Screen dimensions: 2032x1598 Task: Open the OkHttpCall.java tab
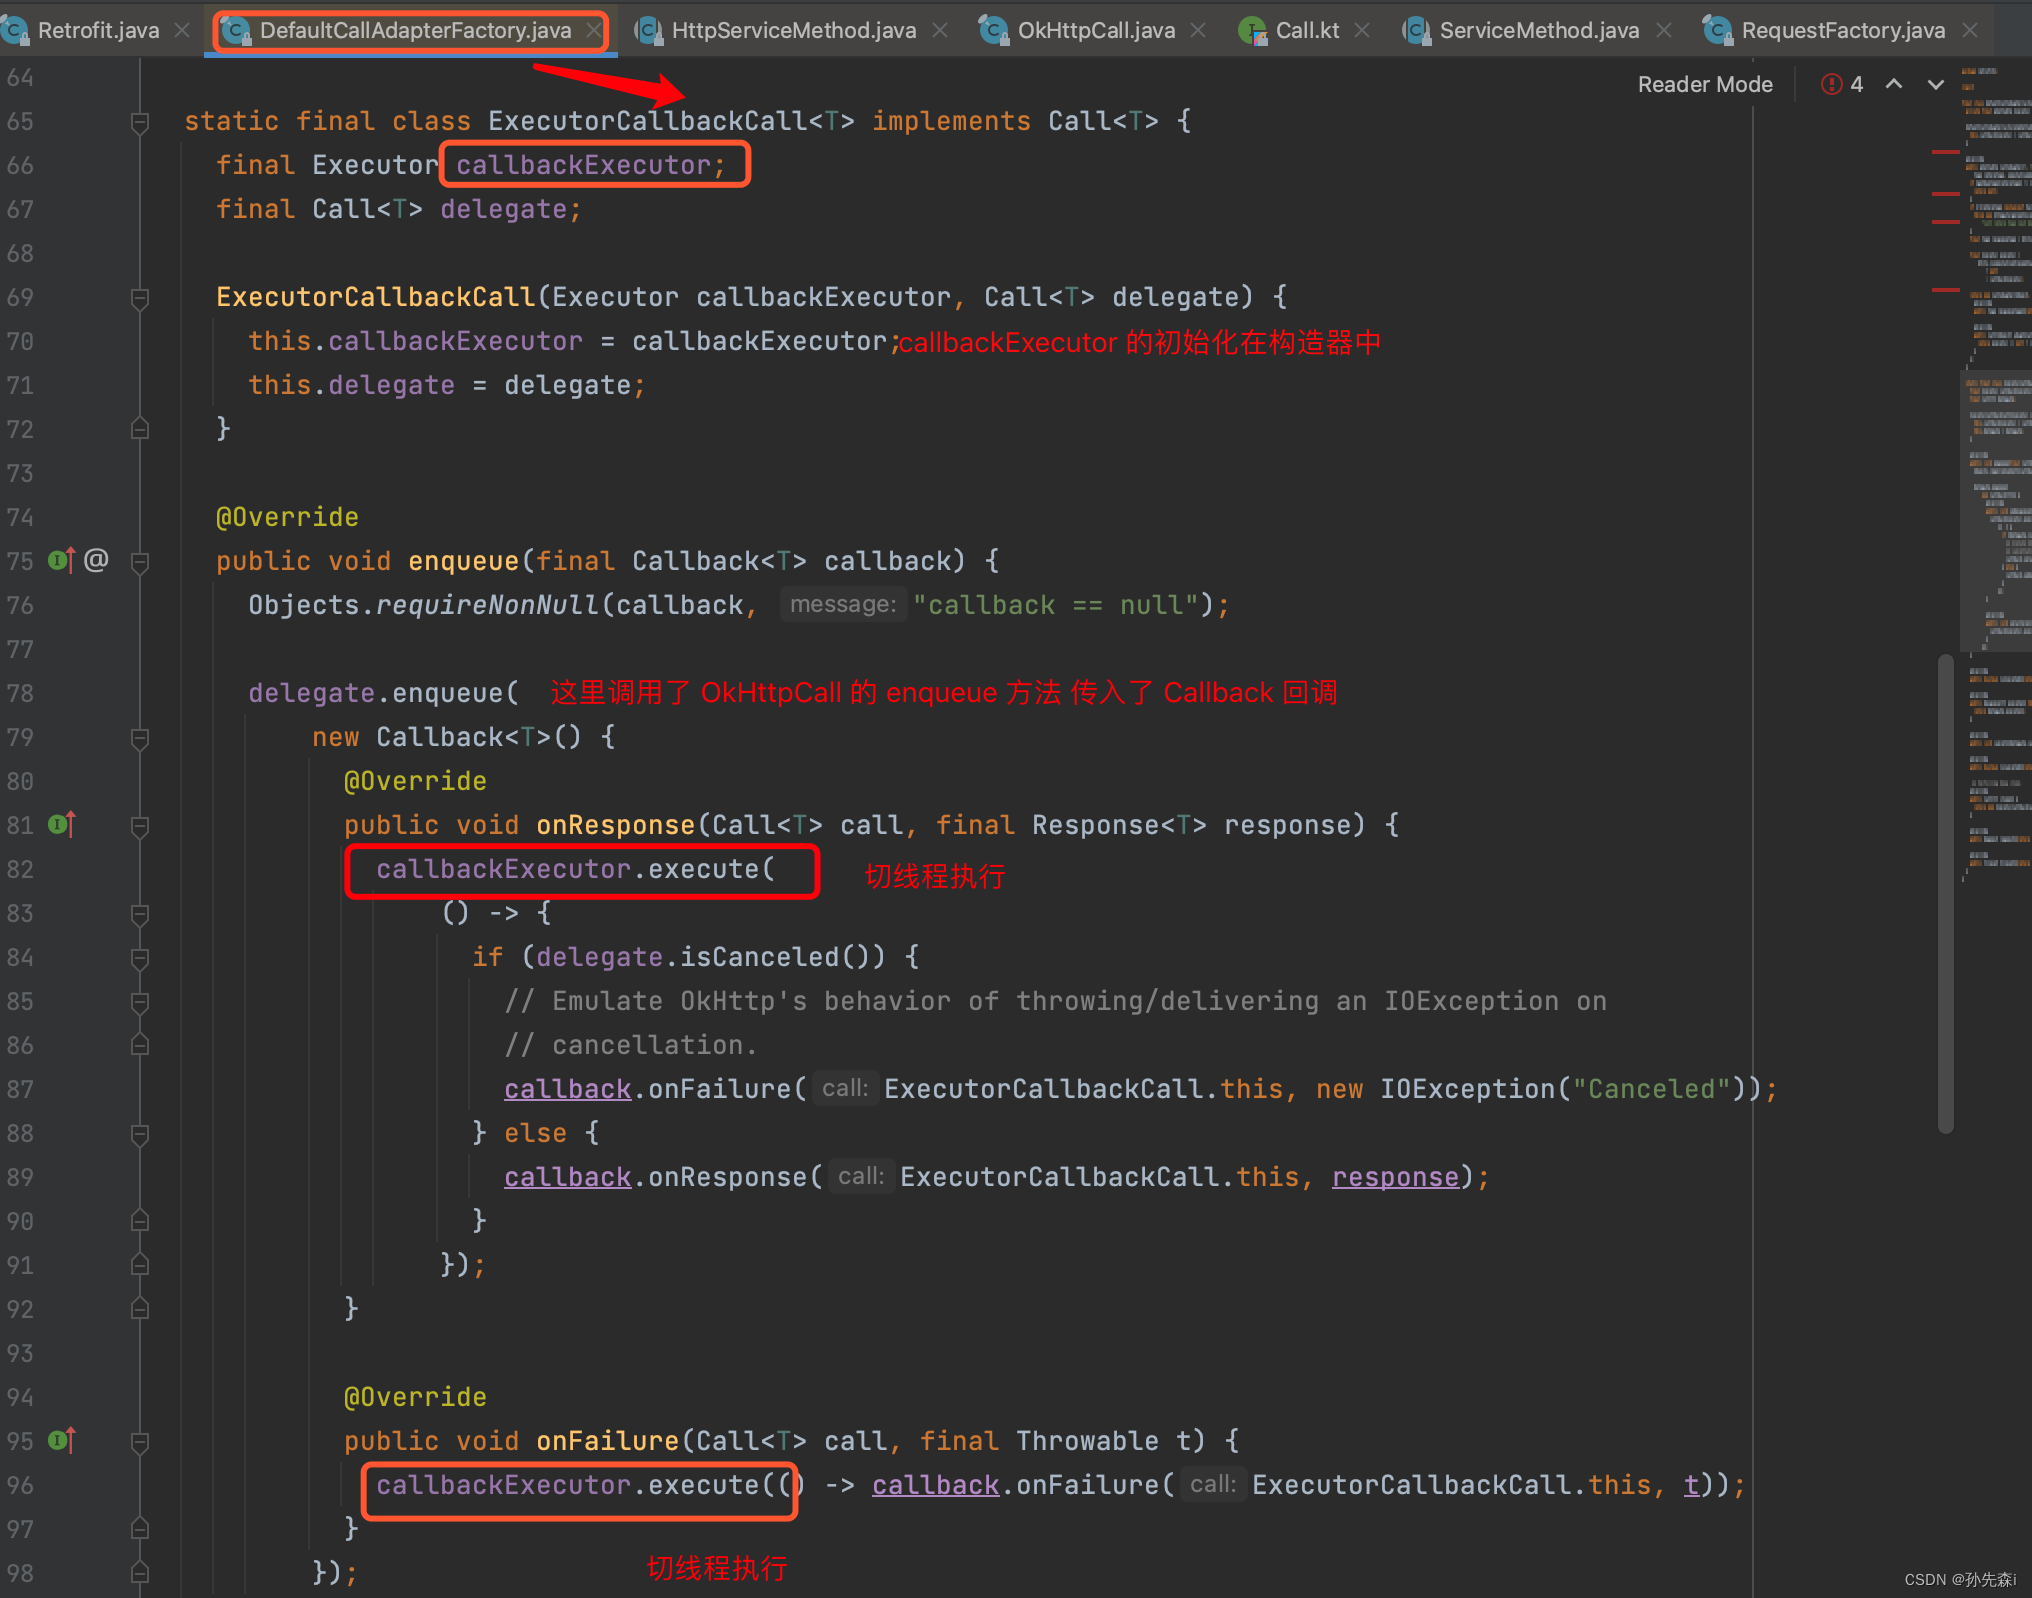pyautogui.click(x=1096, y=30)
